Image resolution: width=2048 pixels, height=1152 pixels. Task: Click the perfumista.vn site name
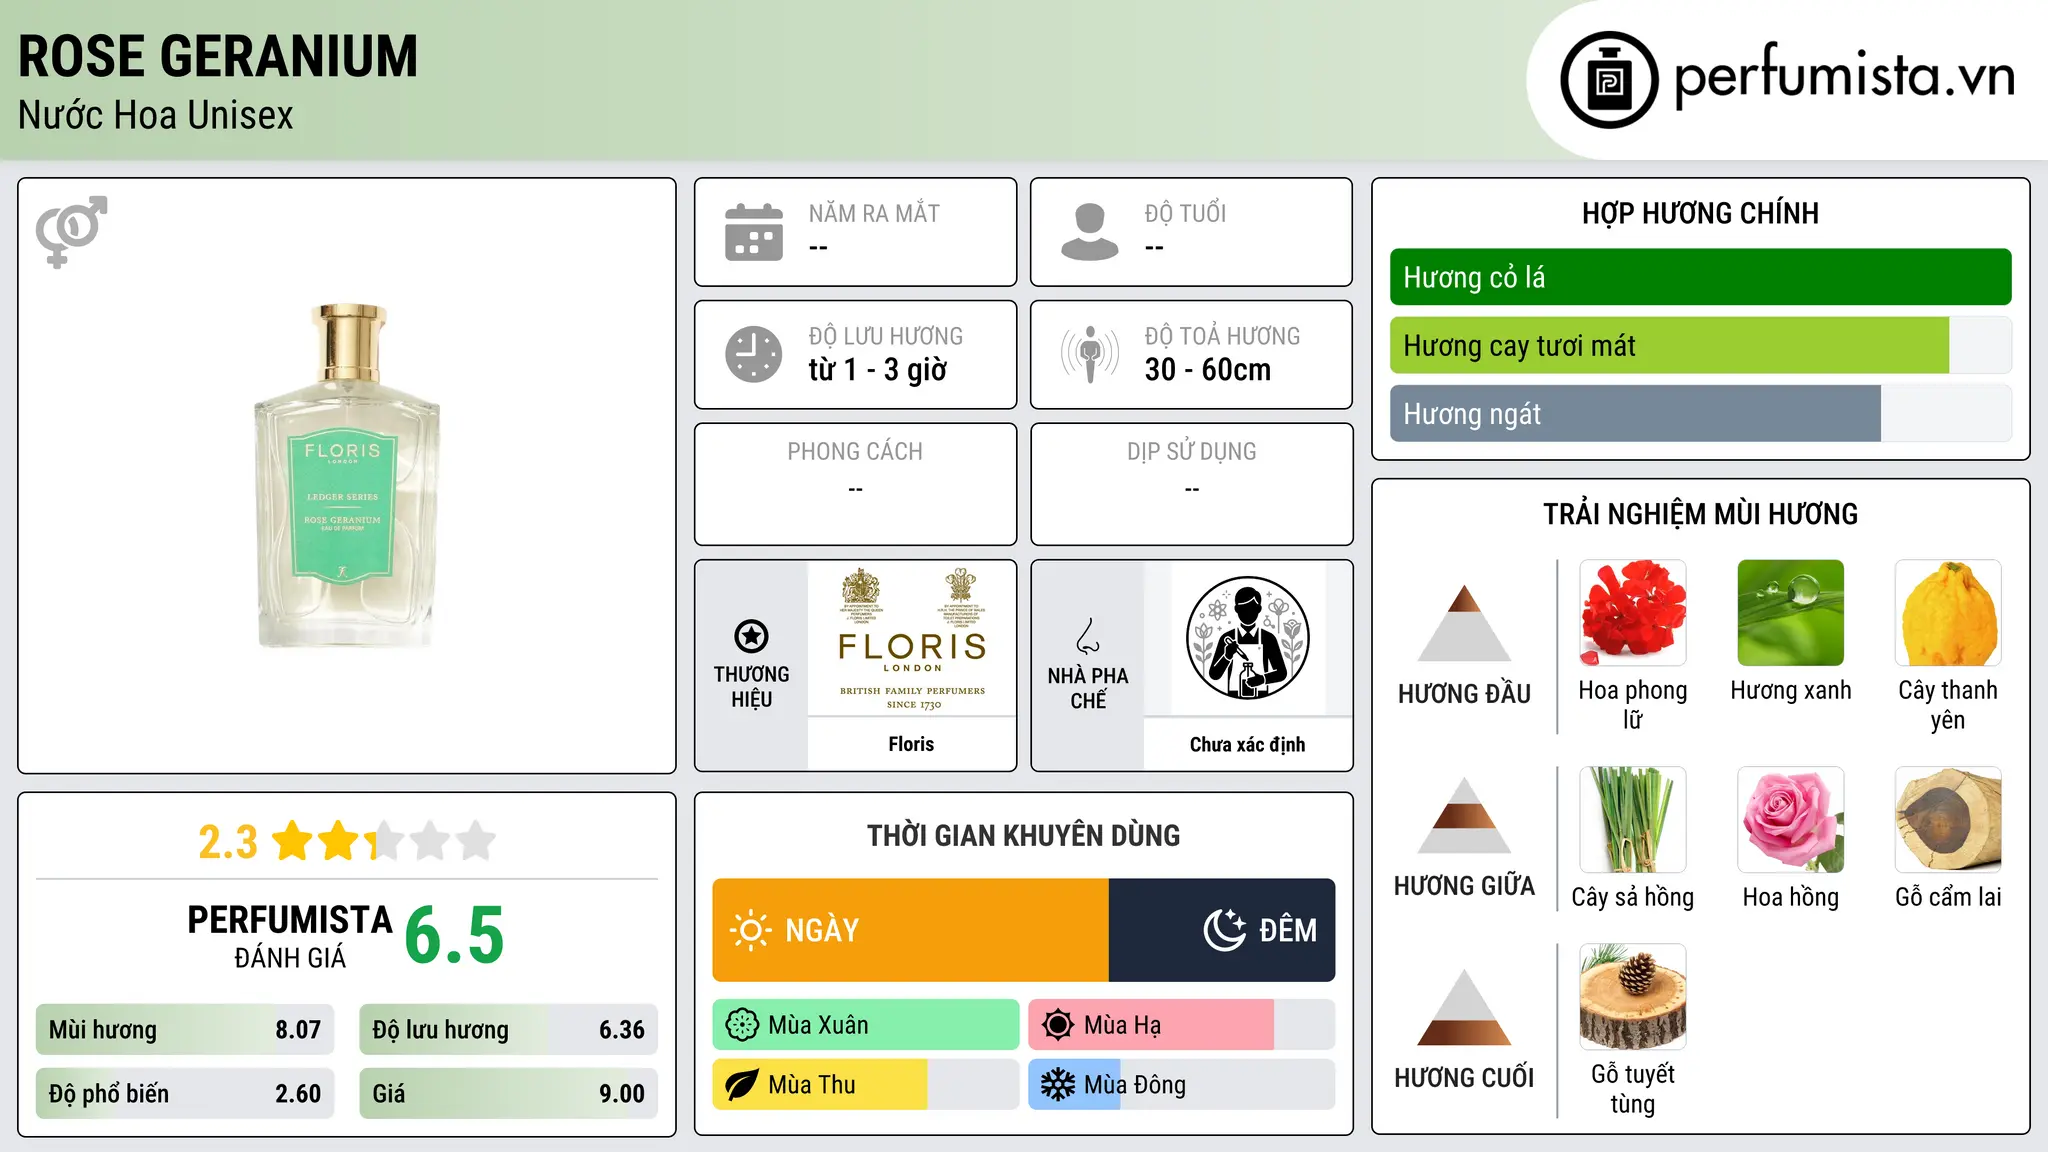click(x=1844, y=75)
